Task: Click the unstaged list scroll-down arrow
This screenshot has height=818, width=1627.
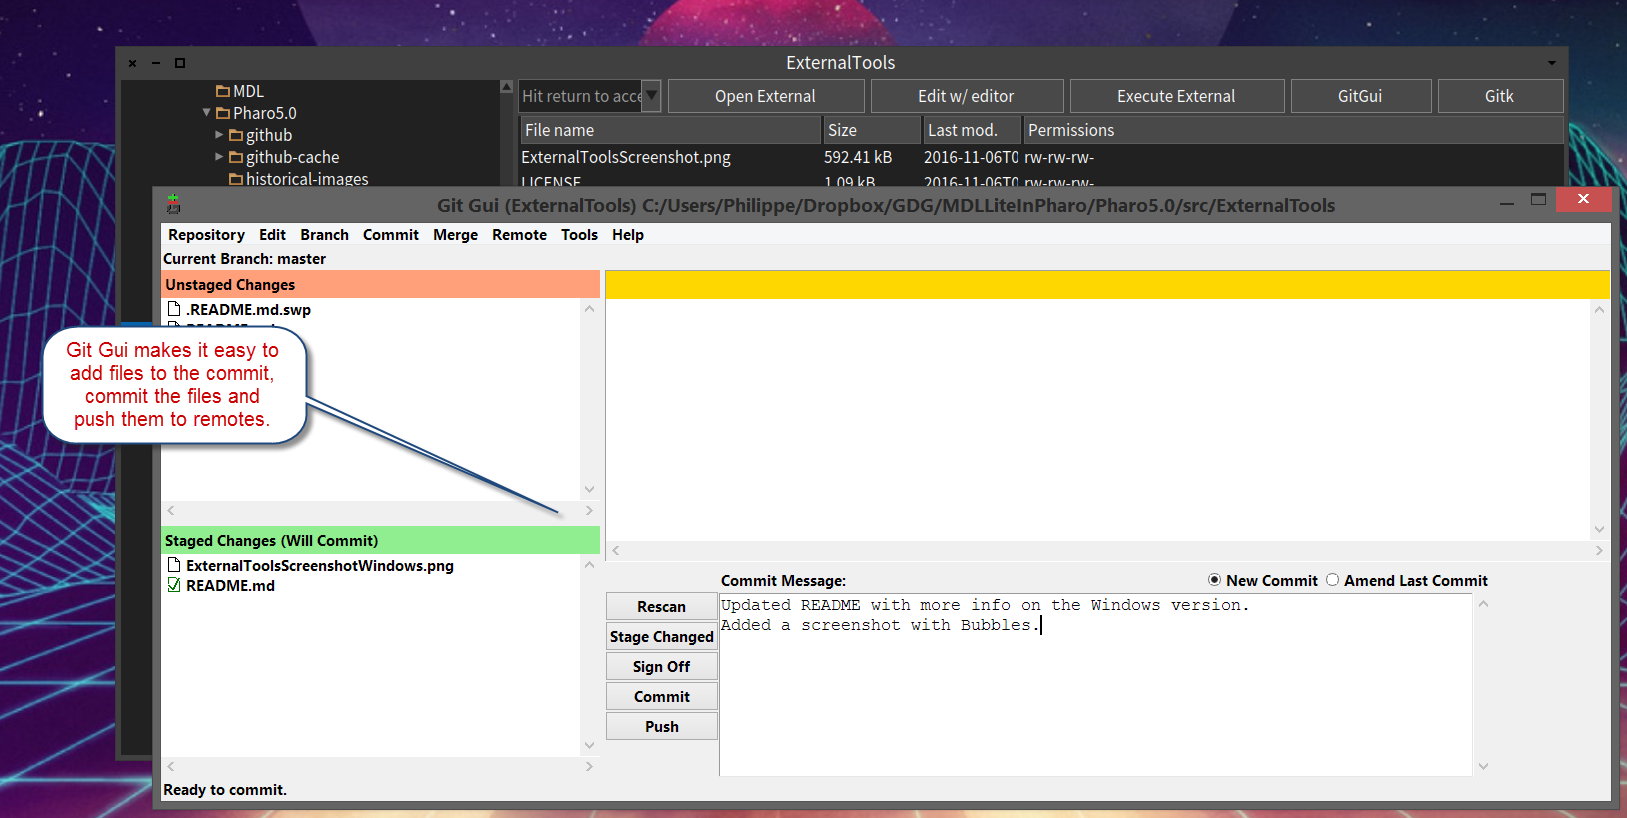Action: tap(589, 489)
